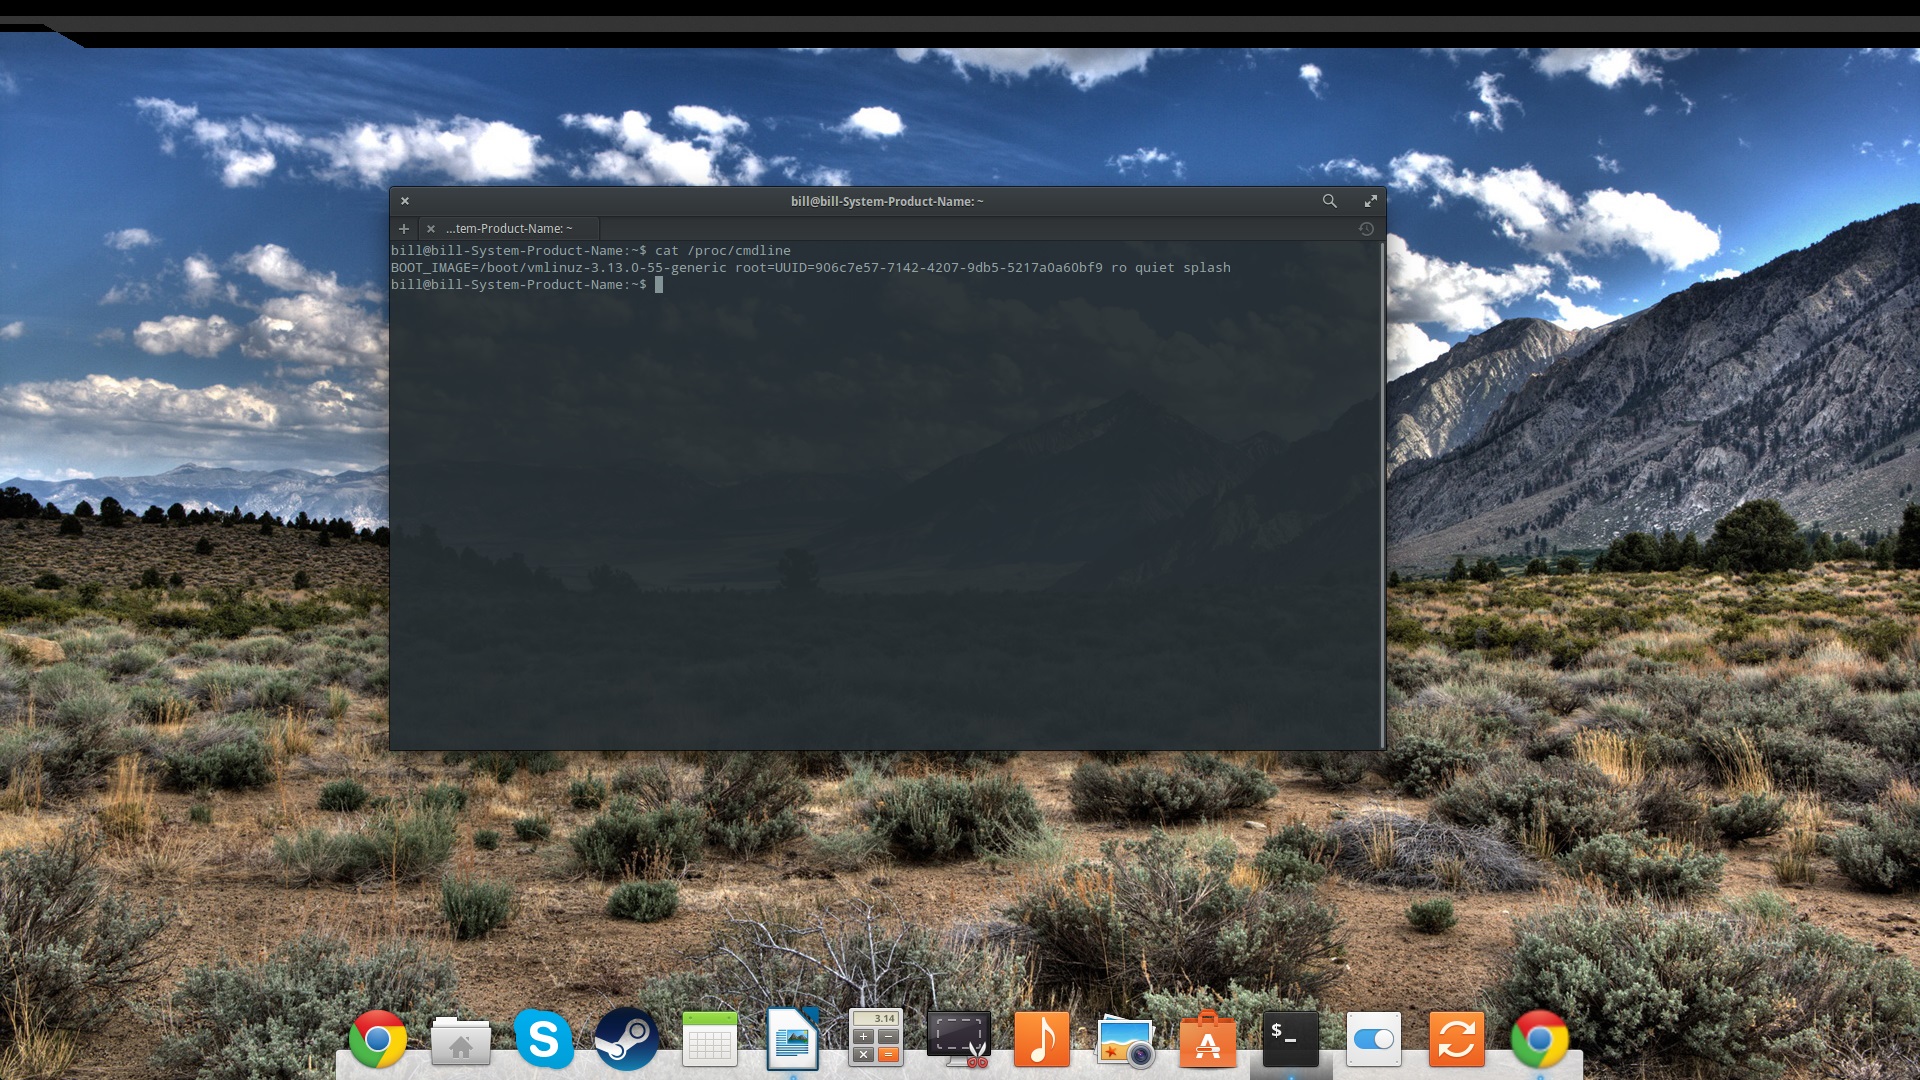Open the Files home folder in dock
The height and width of the screenshot is (1080, 1920).
[460, 1040]
